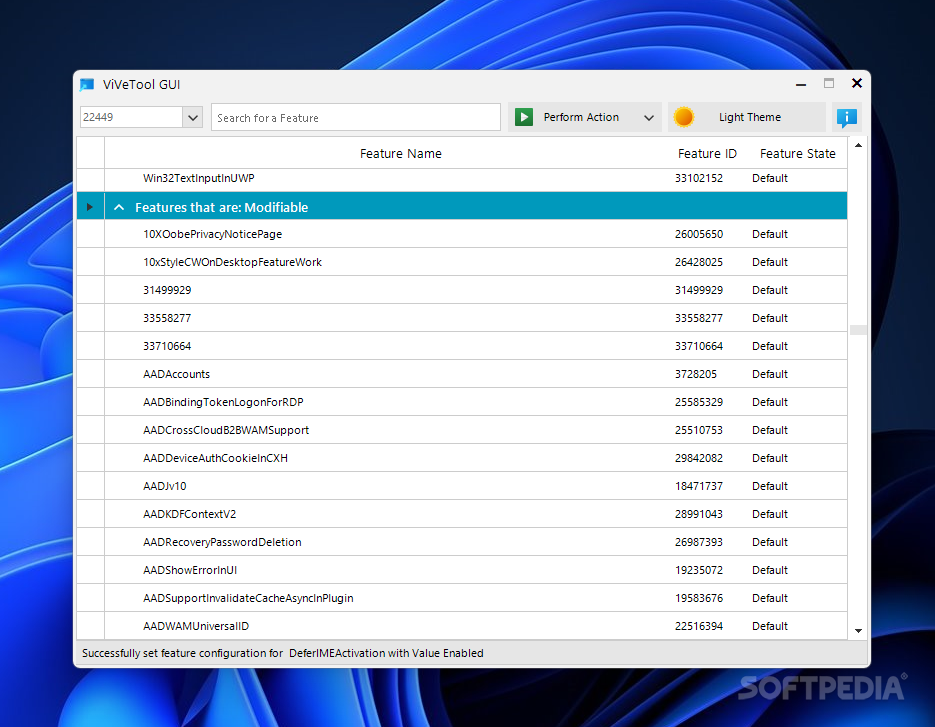Click Default state of AADJv10 row

770,487
